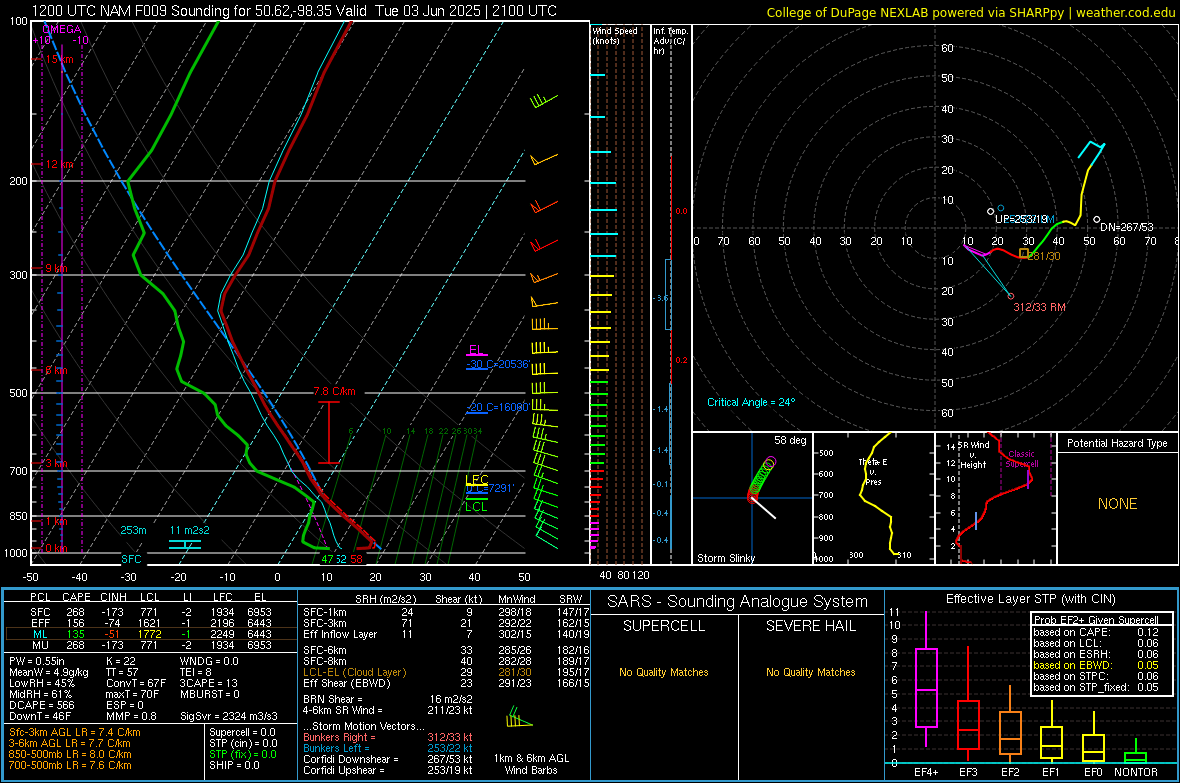
Task: Click the BRN Shear = 16 m2/s2 line
Action: [387, 699]
